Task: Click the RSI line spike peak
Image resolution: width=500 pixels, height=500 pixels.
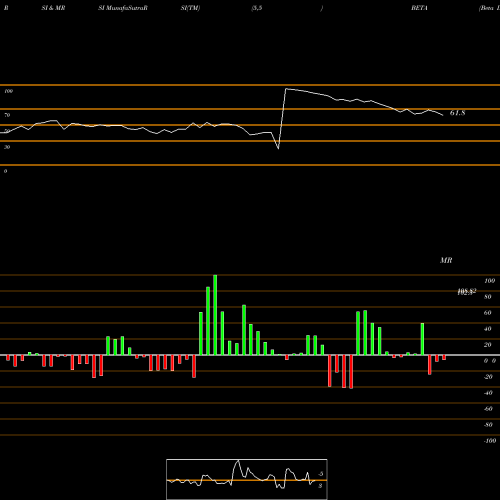Action: click(x=286, y=89)
